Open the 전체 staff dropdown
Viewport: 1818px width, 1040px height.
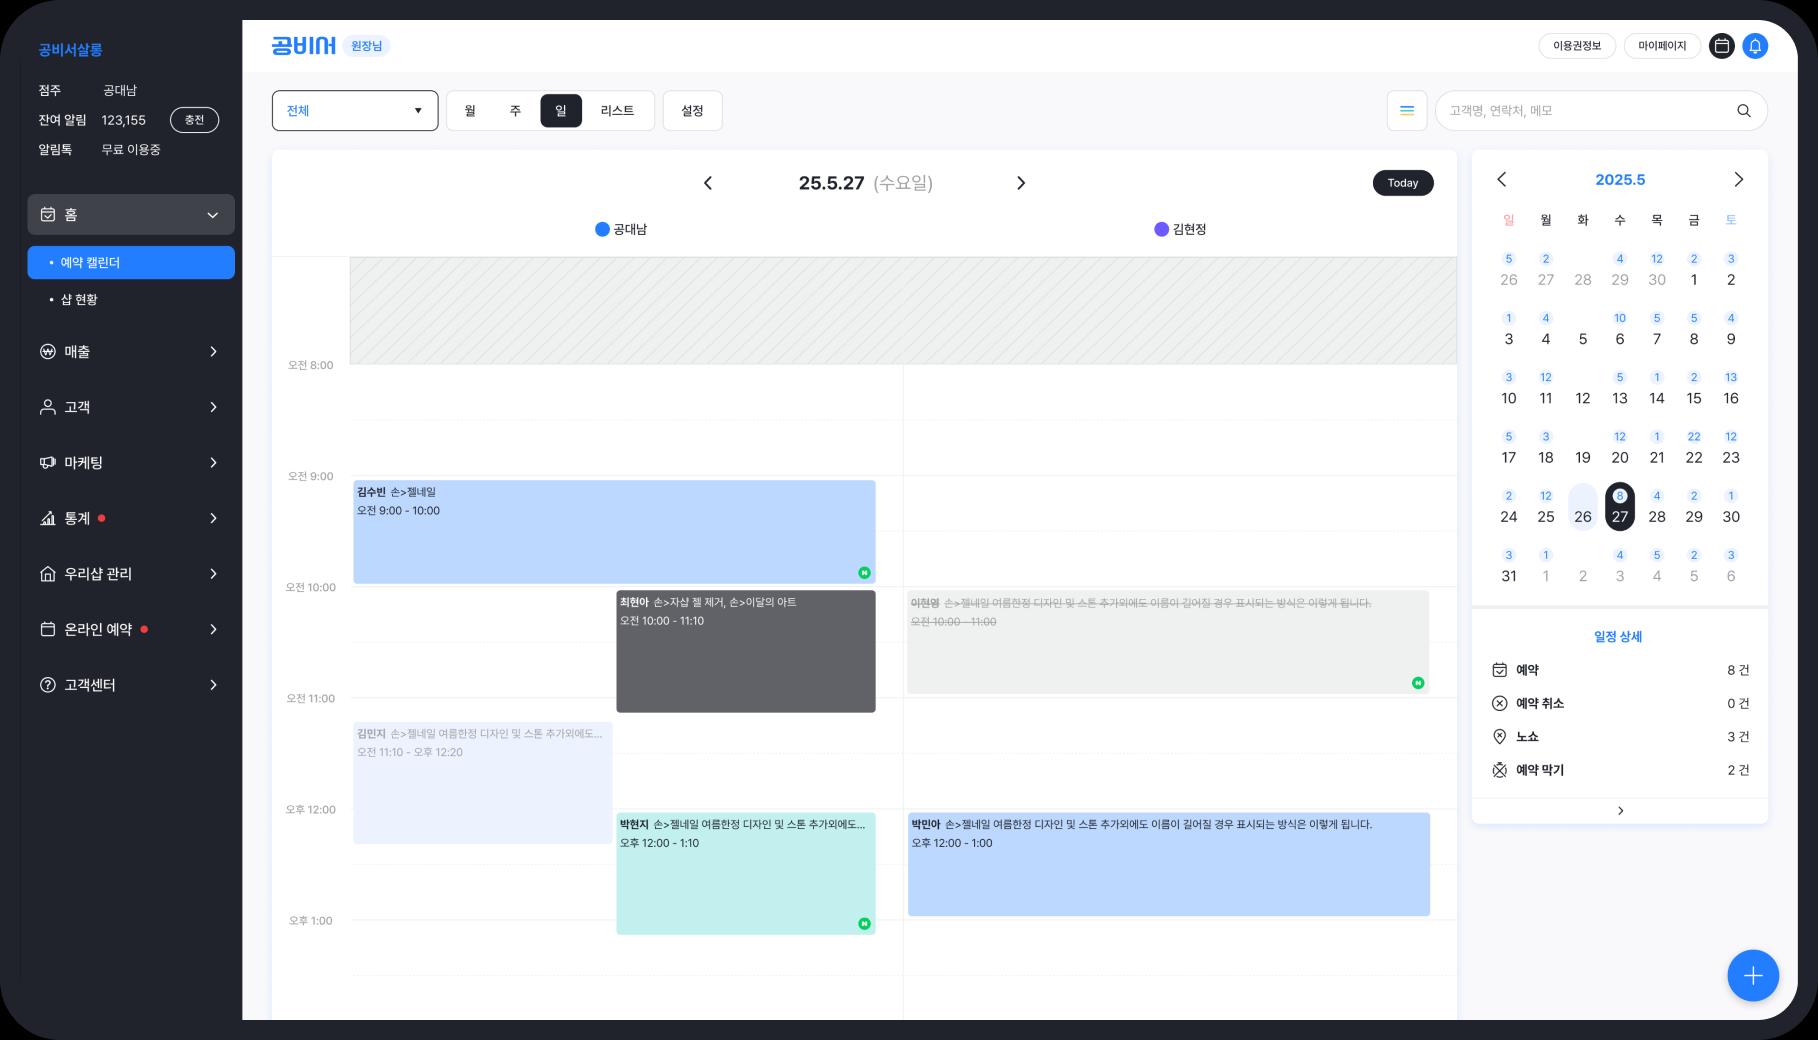[x=355, y=111]
